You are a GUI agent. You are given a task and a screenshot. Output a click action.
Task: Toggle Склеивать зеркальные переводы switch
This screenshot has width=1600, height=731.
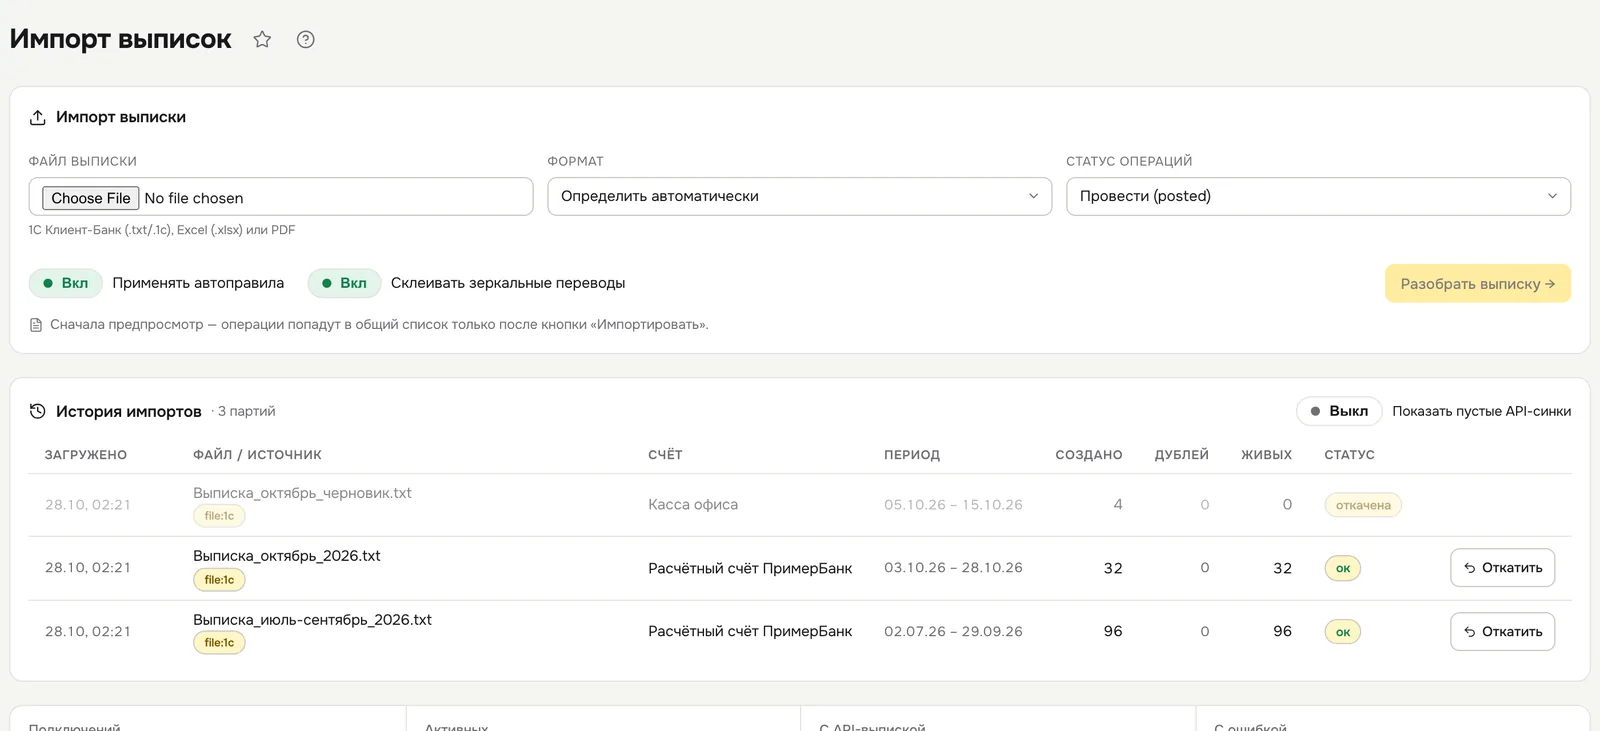344,283
